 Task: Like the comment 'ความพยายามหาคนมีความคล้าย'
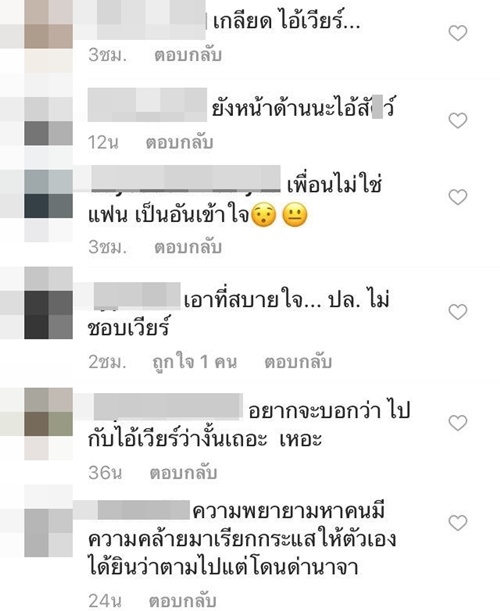458,523
